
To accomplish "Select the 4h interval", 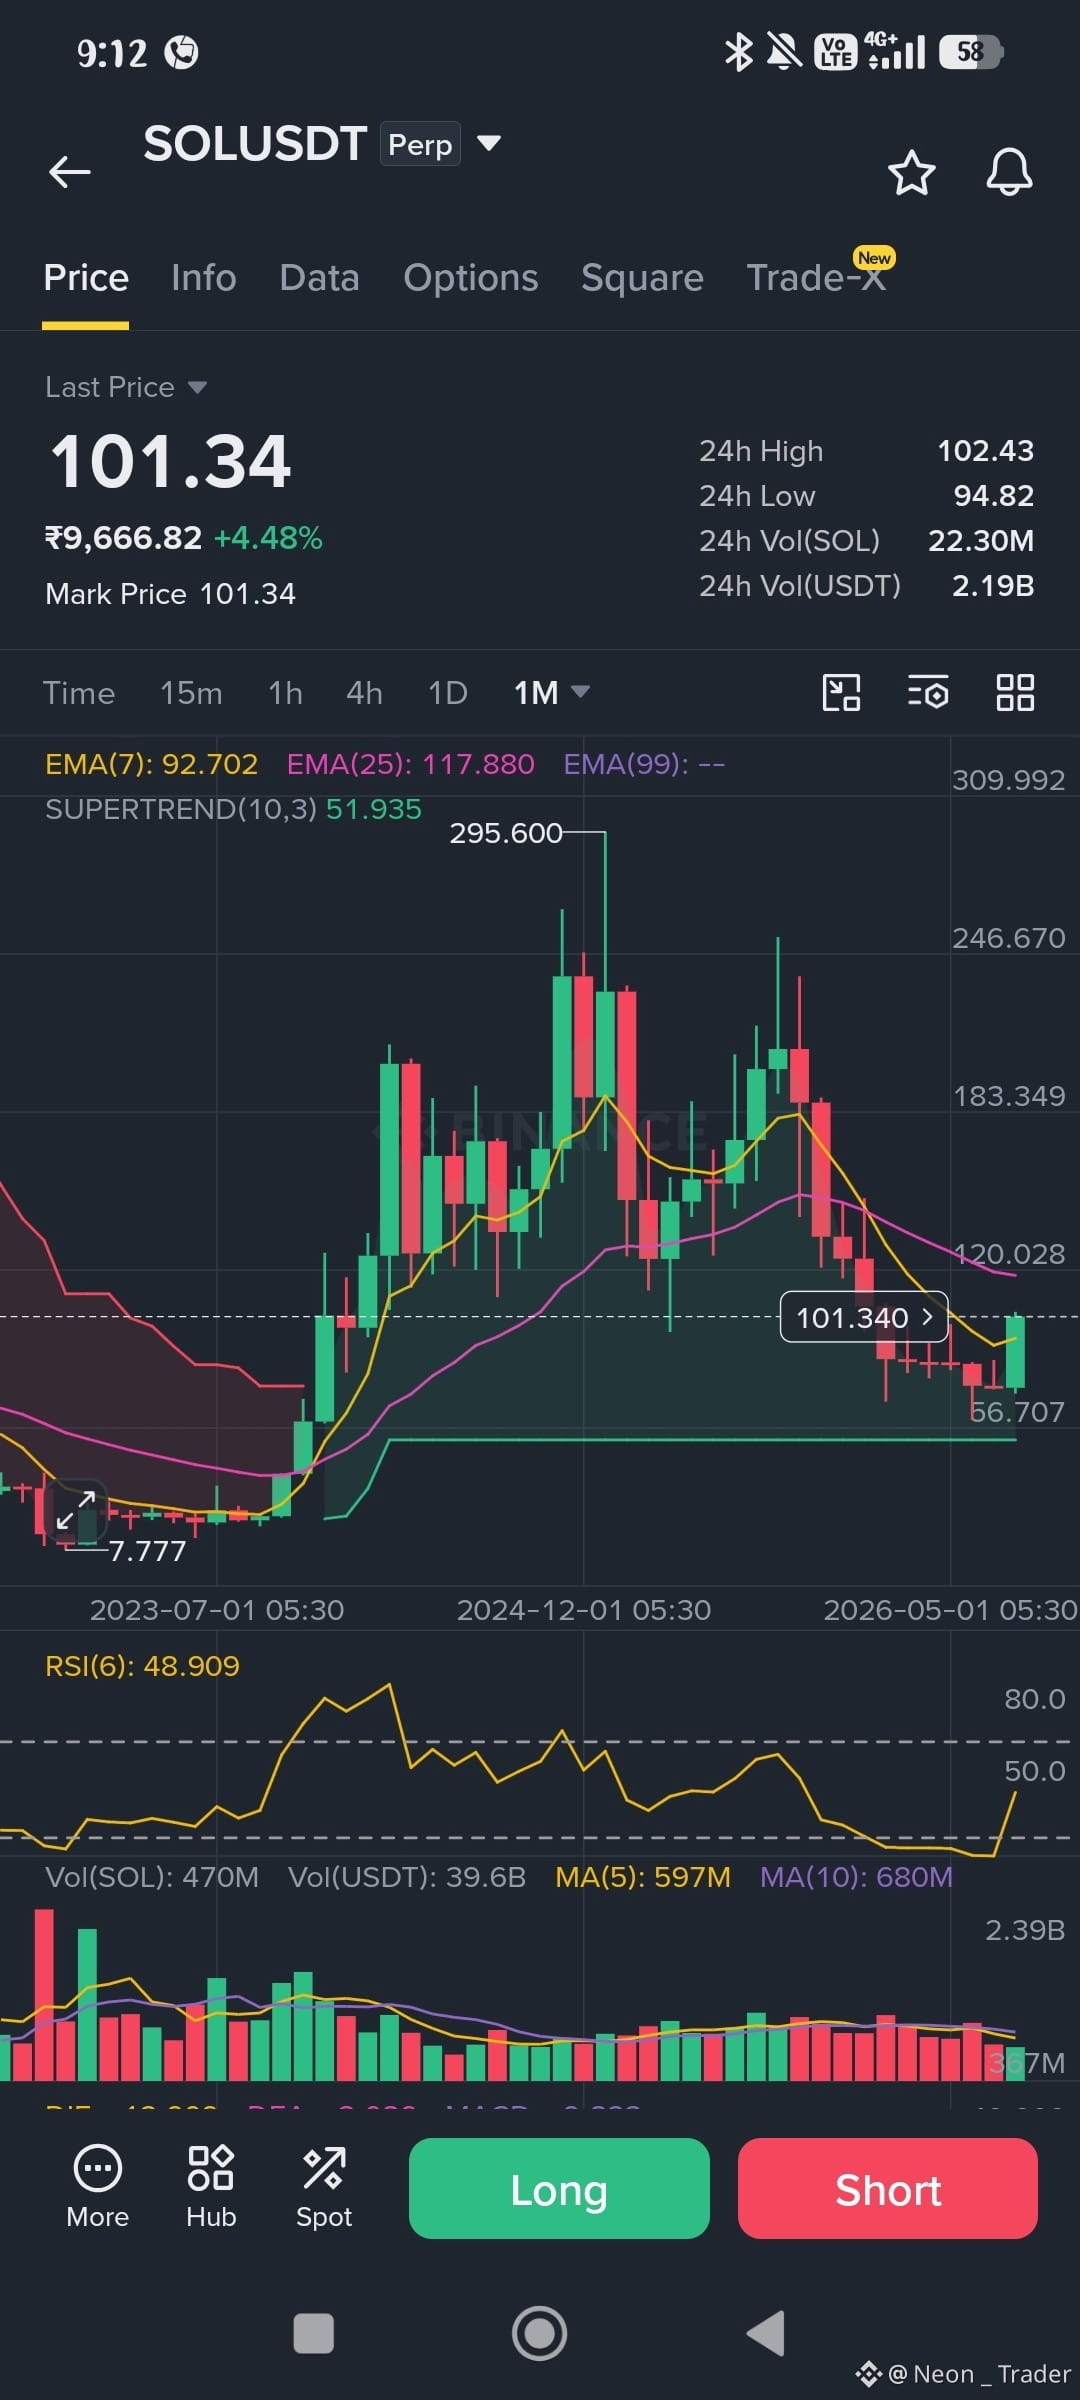I will tap(364, 693).
